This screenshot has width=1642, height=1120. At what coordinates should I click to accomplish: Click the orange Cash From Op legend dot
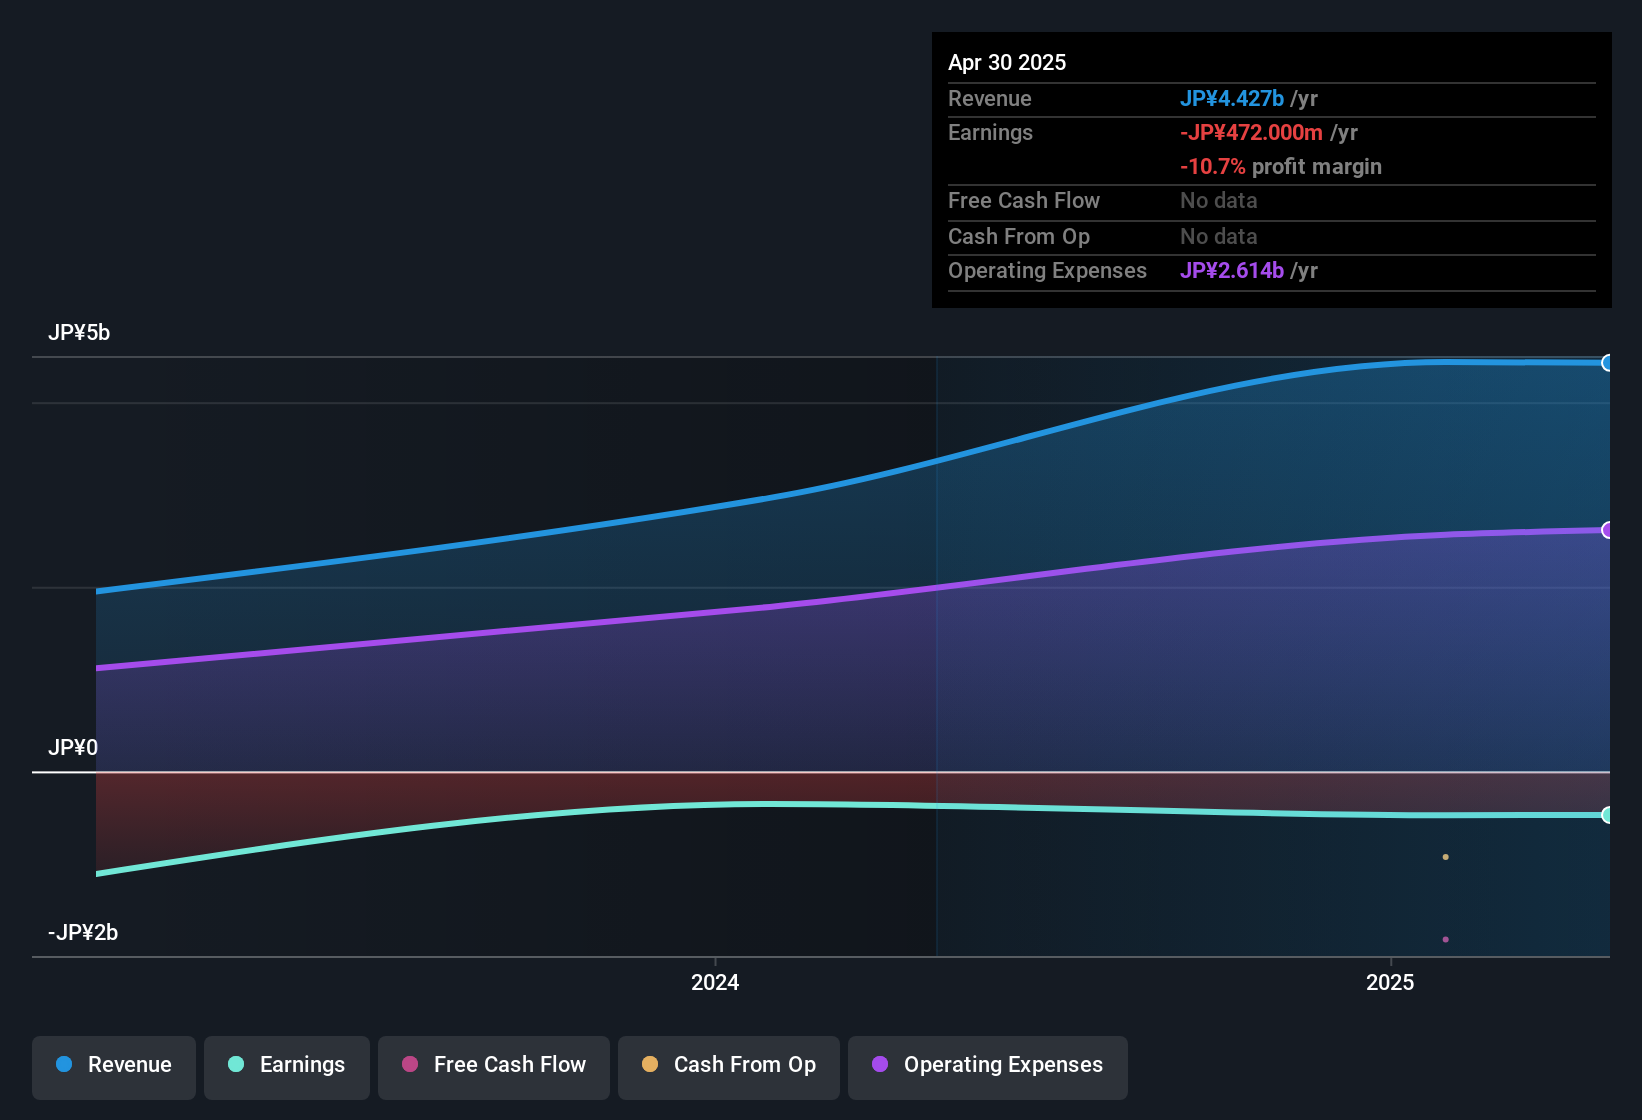(x=650, y=1064)
